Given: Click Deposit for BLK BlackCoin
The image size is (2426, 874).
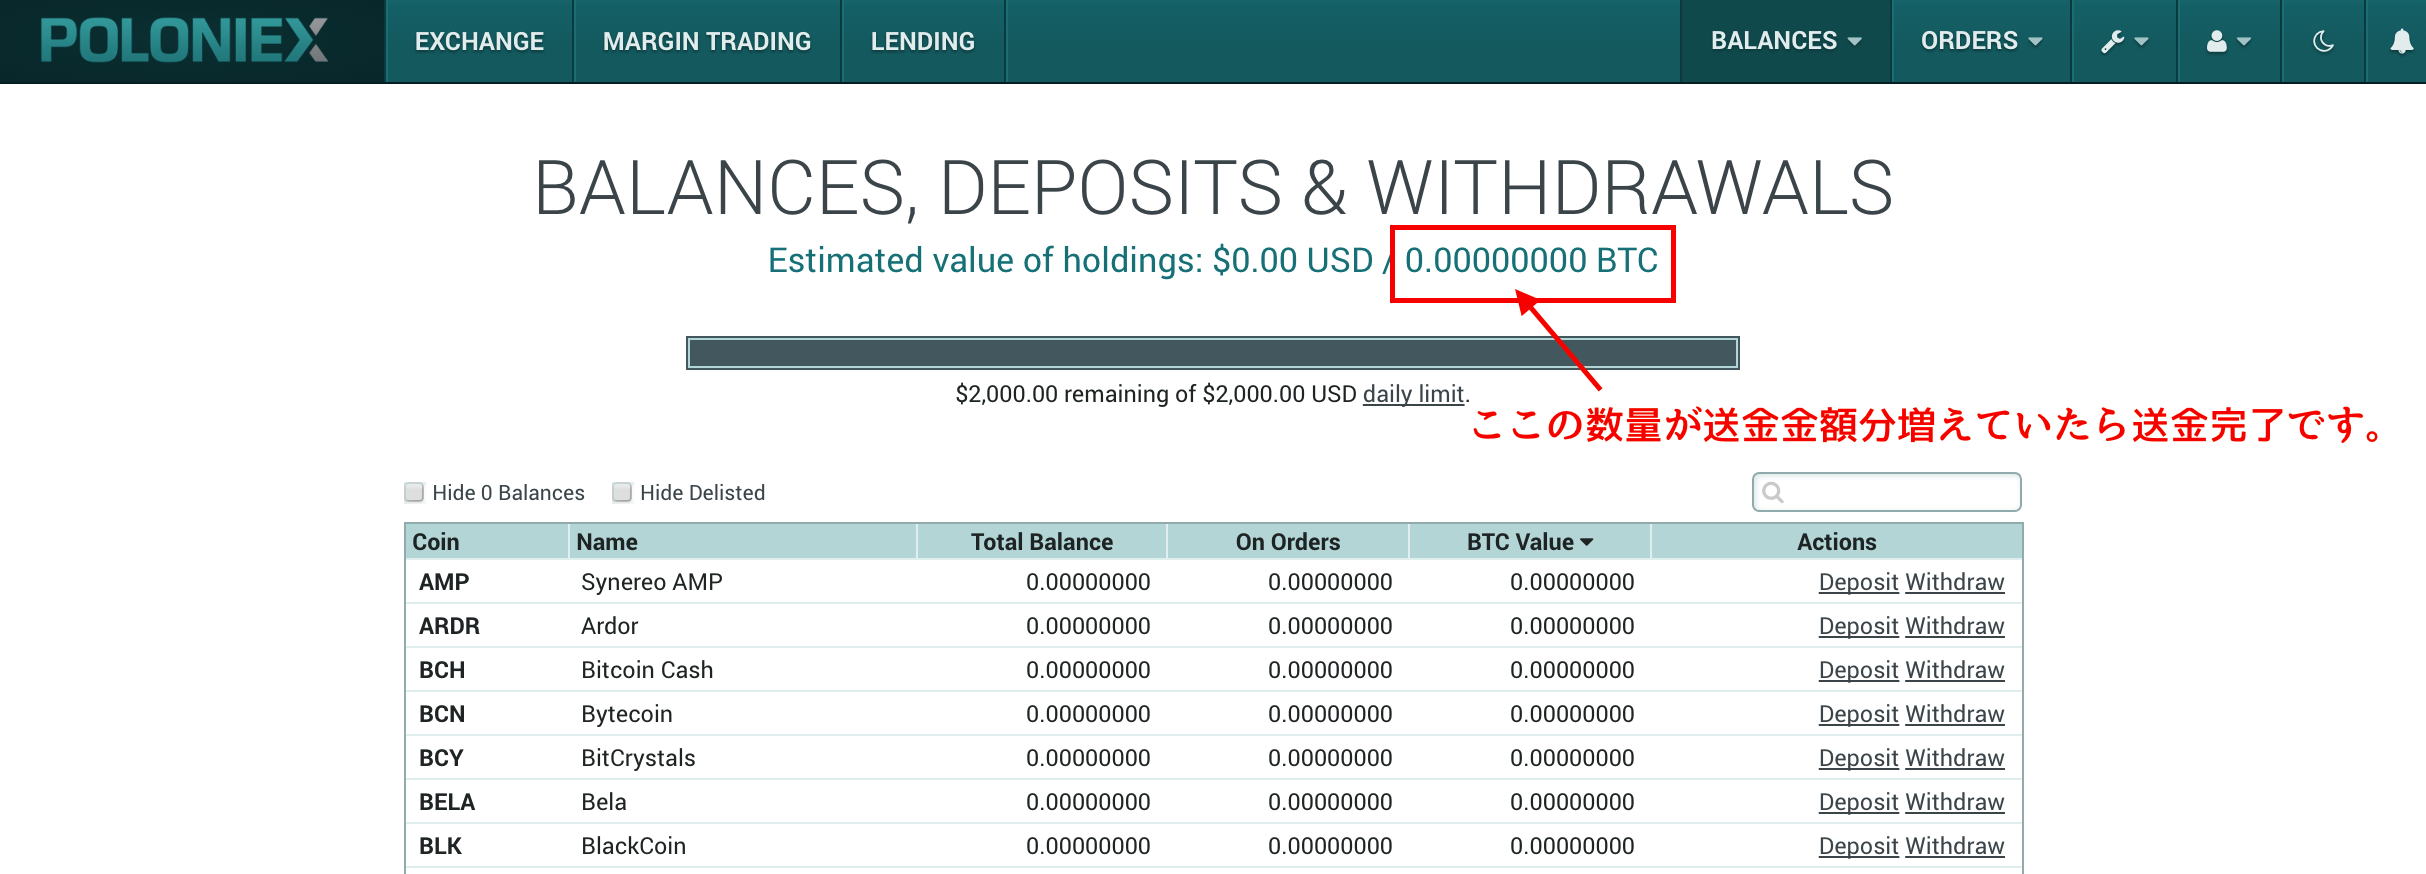Looking at the screenshot, I should (x=1858, y=846).
